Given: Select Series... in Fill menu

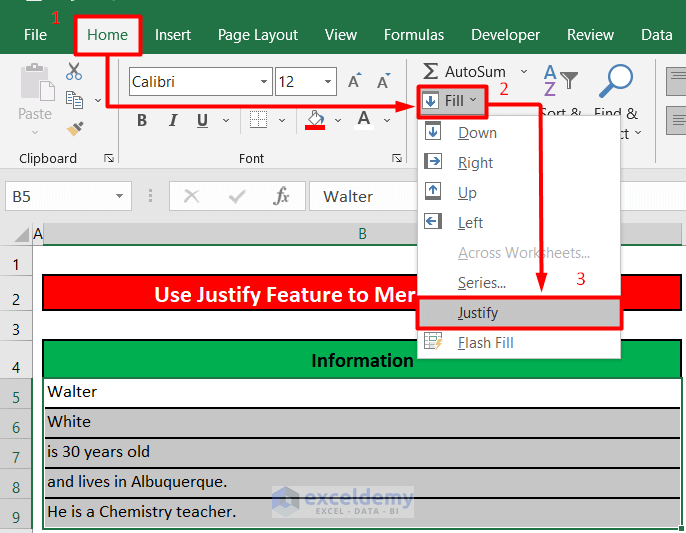Looking at the screenshot, I should coord(519,283).
